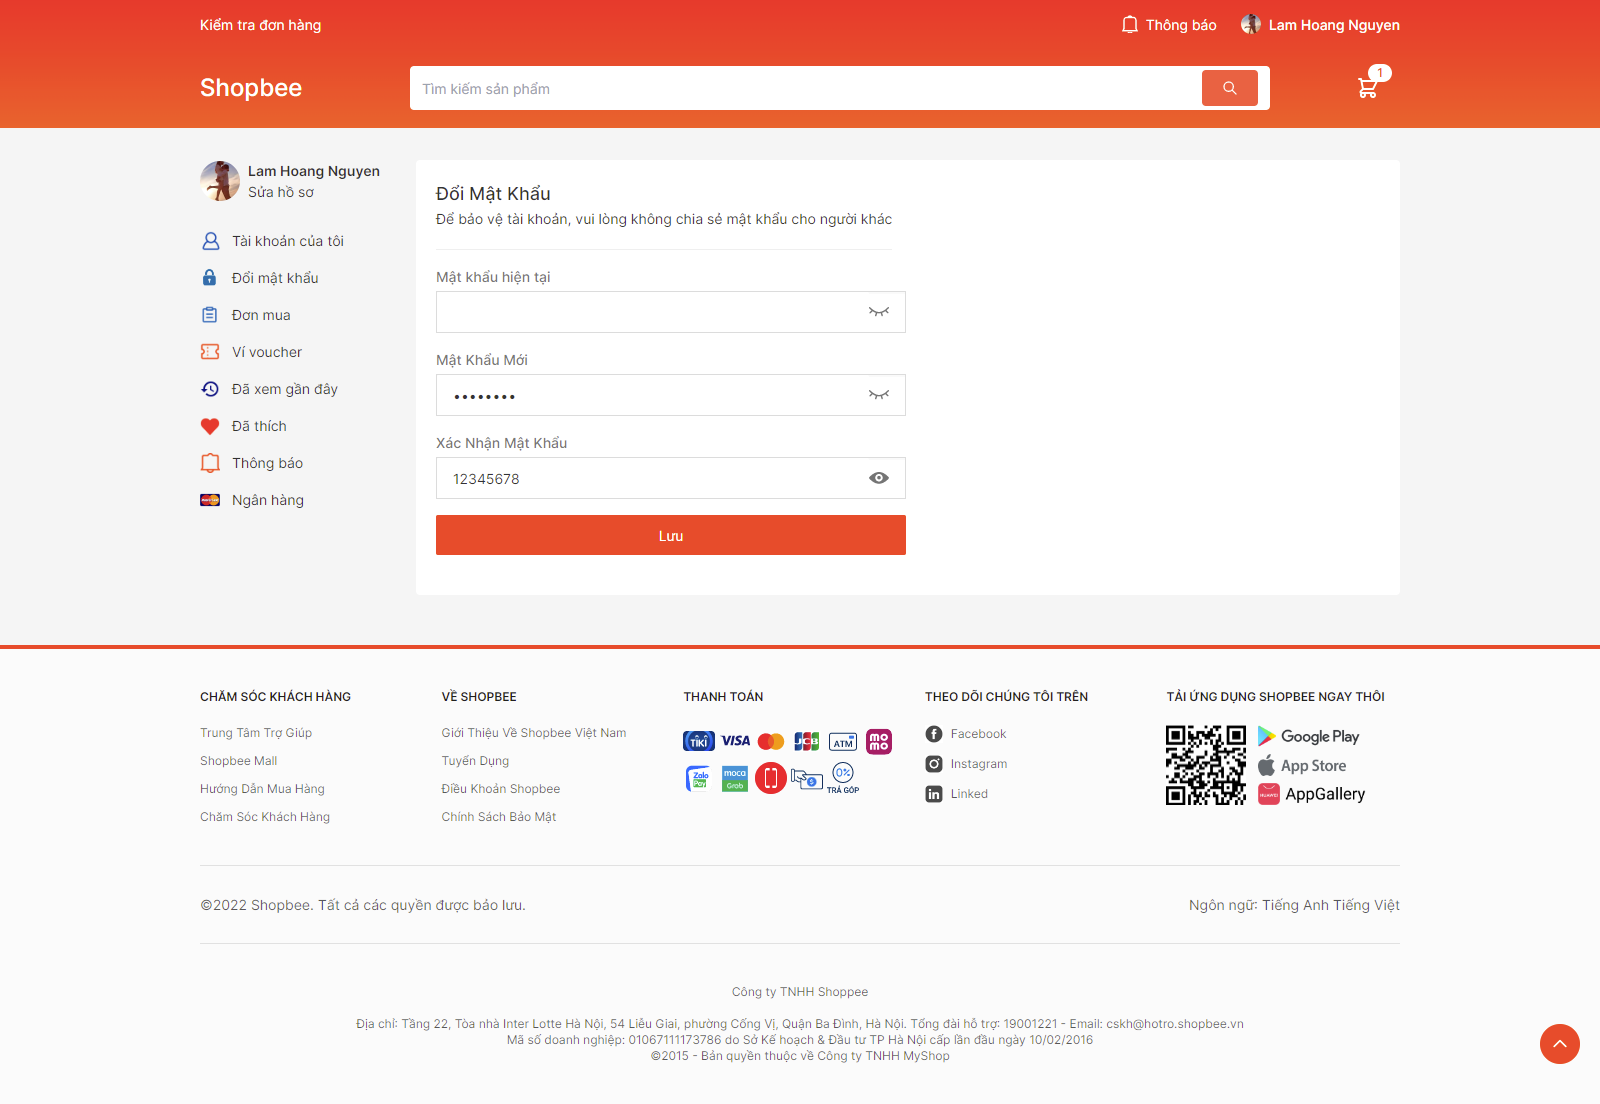
Task: Click Lam Hoang Nguyen name in header
Action: tap(1334, 25)
